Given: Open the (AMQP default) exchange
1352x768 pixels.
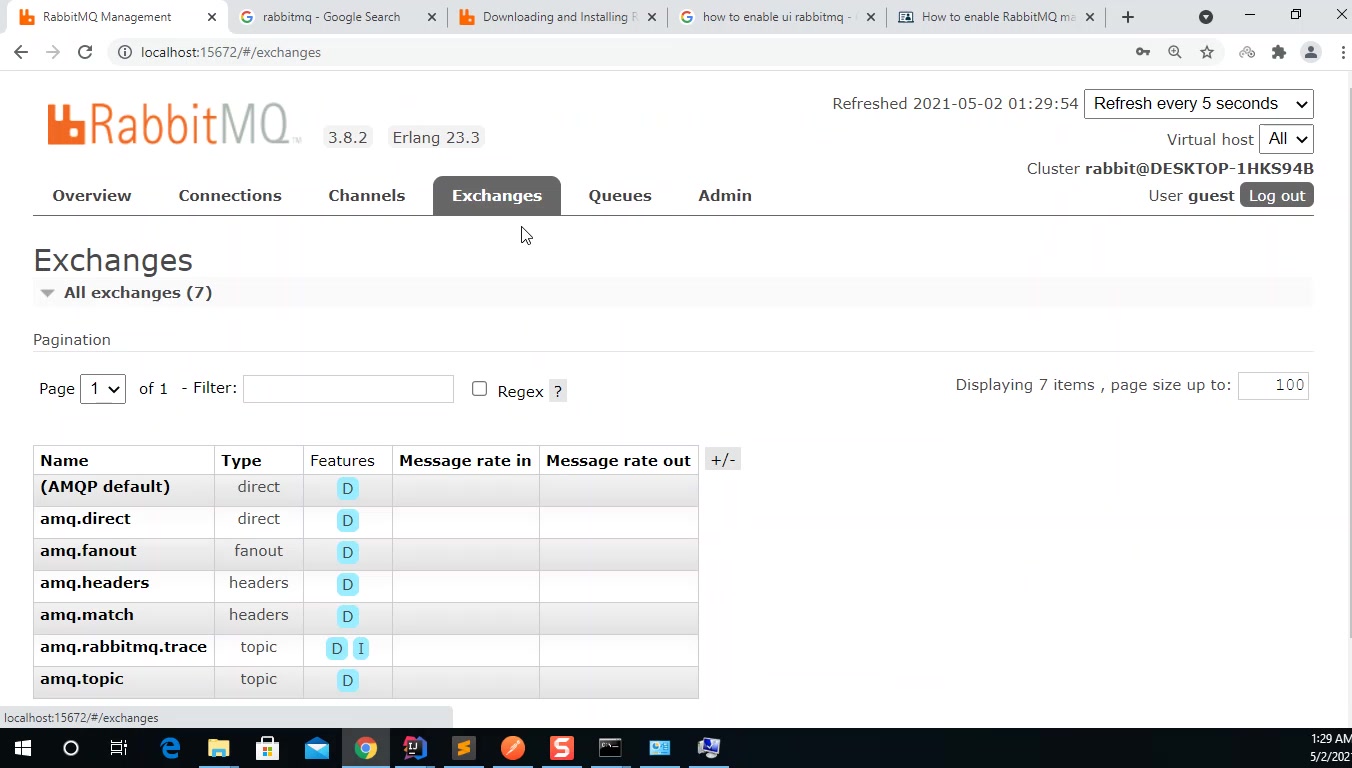Looking at the screenshot, I should (x=105, y=487).
